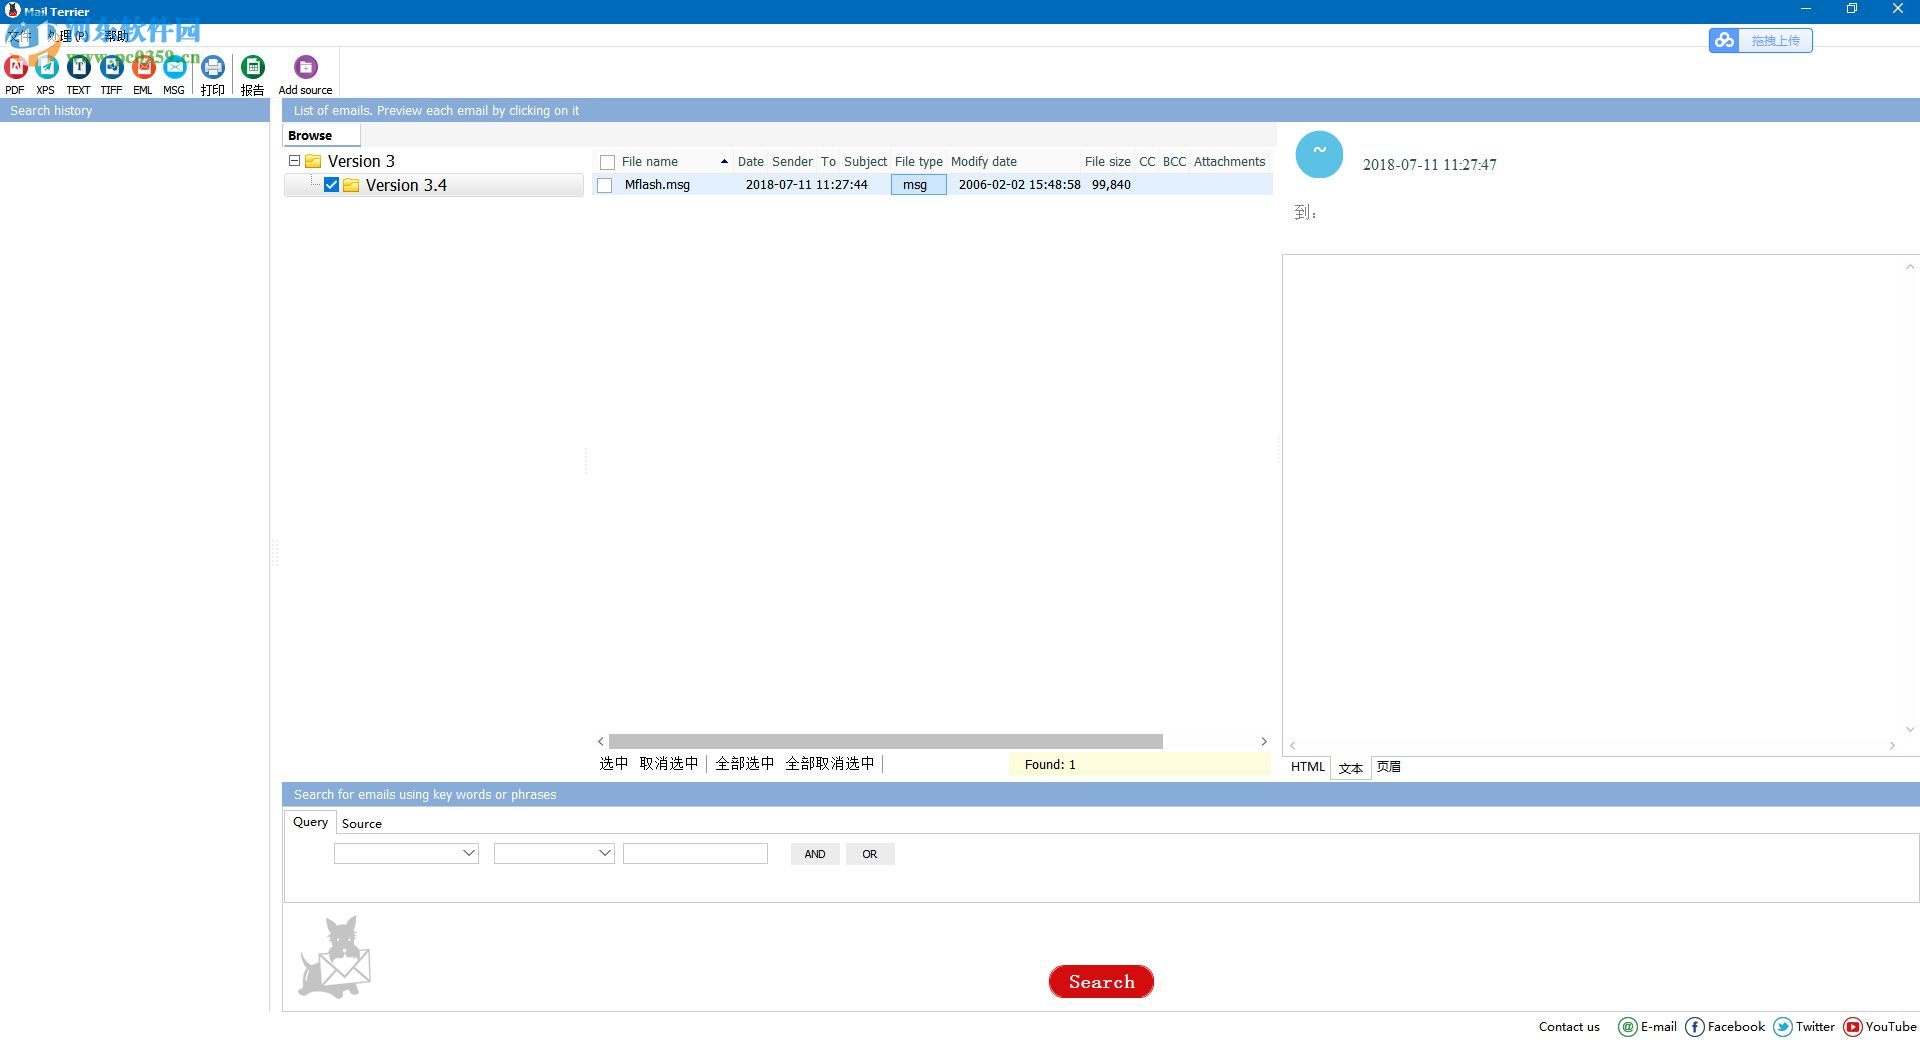This screenshot has height=1040, width=1920.
Task: Click the email list right scroll arrow
Action: tap(1264, 742)
